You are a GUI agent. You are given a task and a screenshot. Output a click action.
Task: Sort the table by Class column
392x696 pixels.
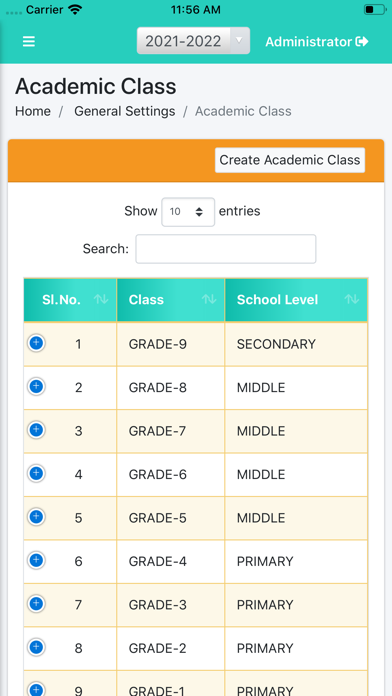click(x=171, y=300)
